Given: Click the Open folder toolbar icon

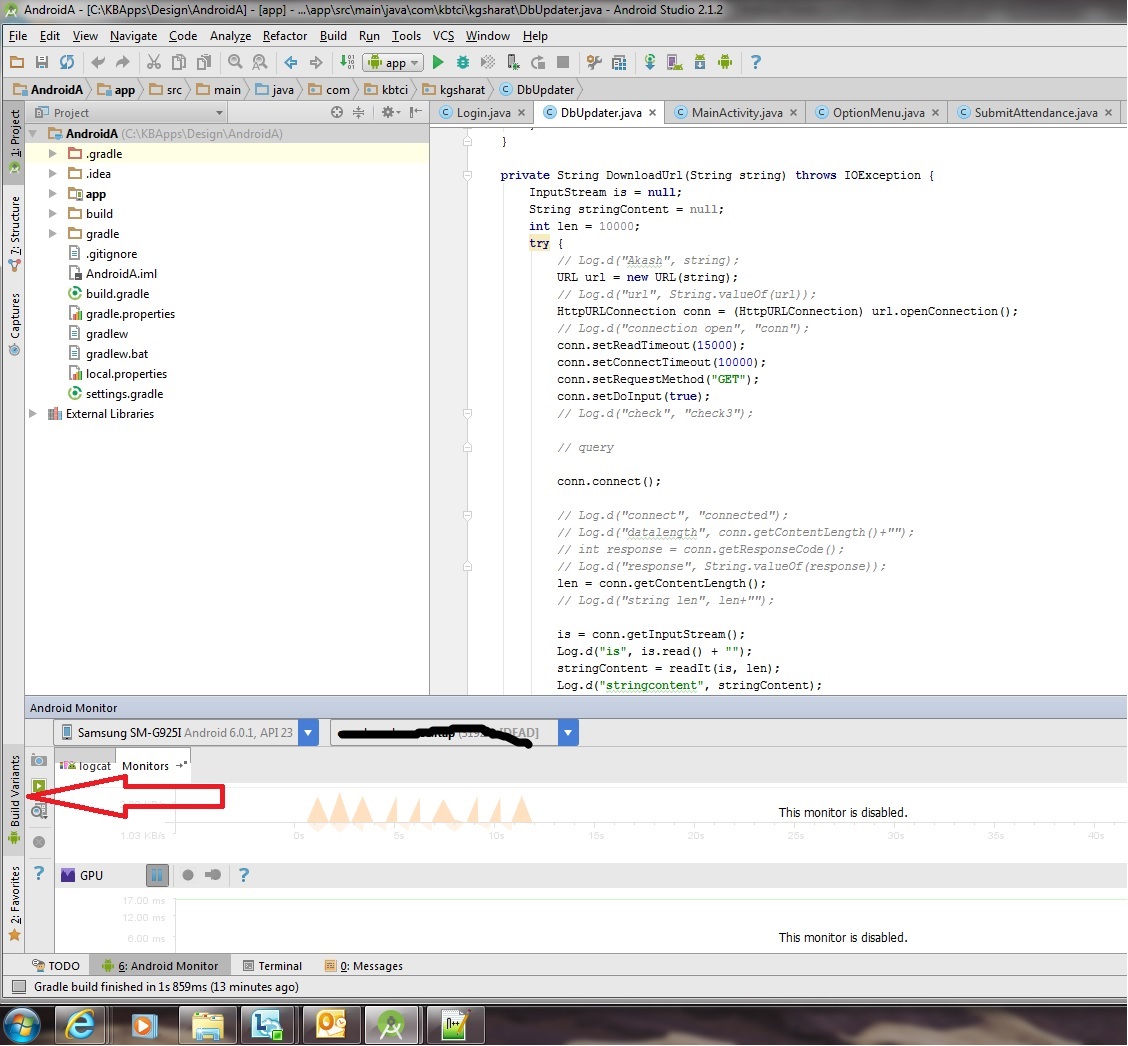Looking at the screenshot, I should tap(17, 63).
